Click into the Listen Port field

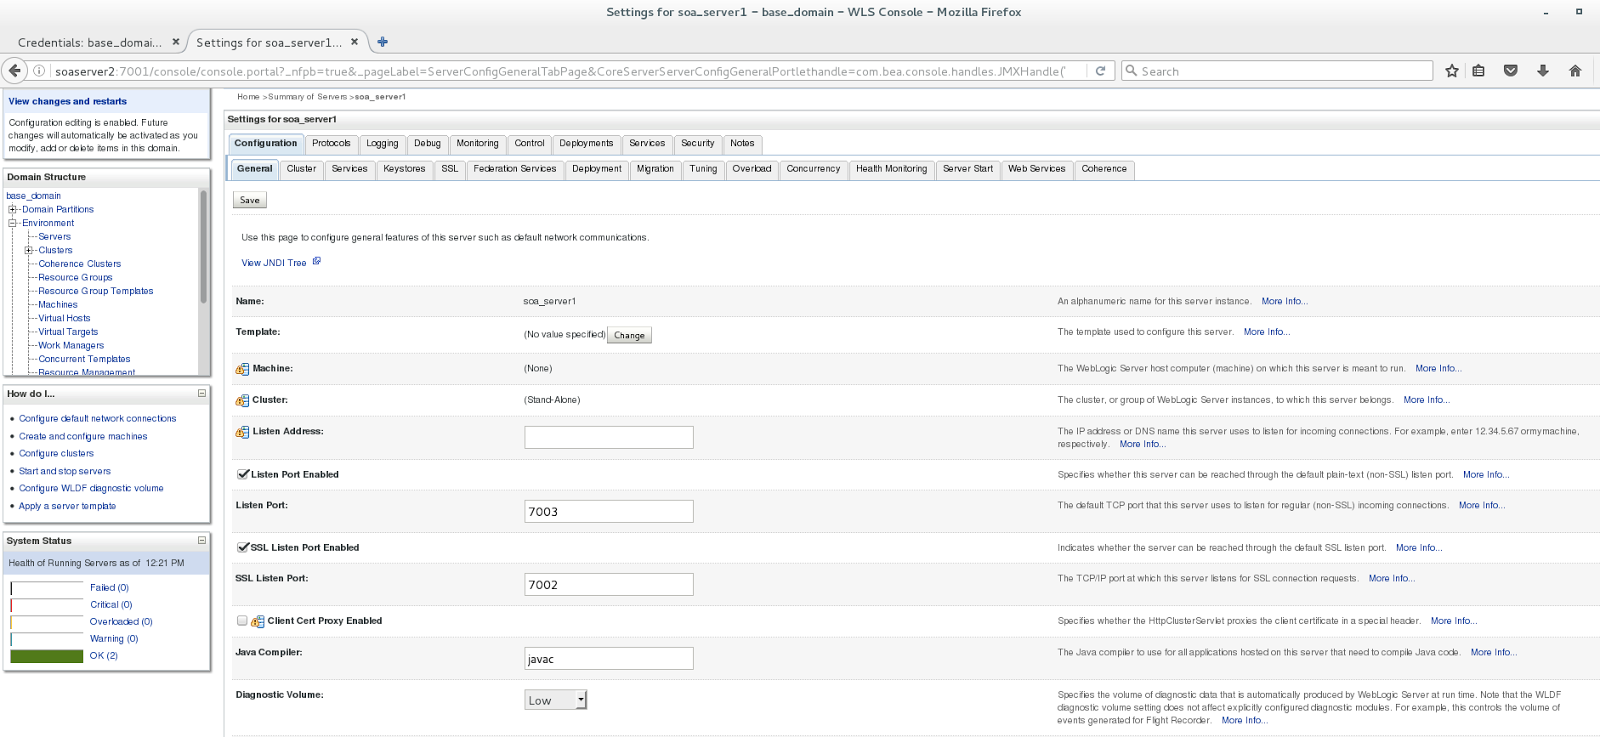608,512
